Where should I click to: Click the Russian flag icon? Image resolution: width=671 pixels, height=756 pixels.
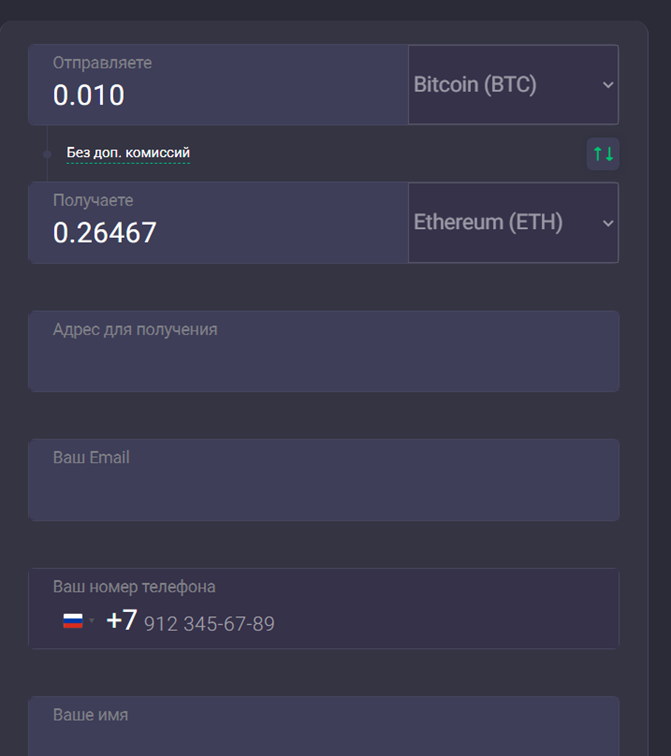pos(72,621)
